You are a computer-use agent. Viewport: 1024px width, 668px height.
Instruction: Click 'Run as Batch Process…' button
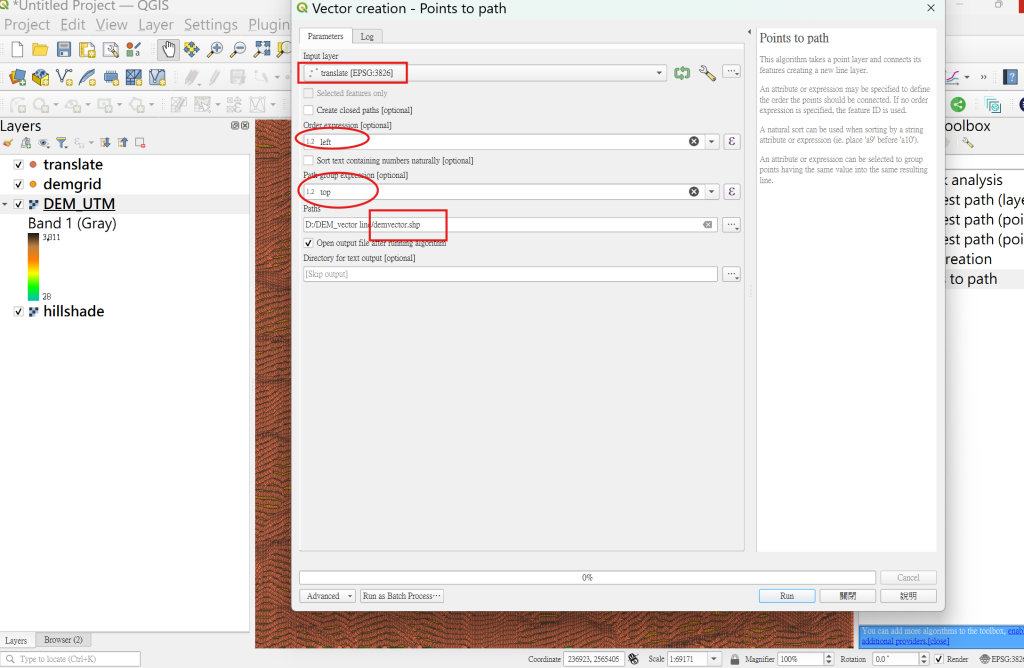[402, 596]
